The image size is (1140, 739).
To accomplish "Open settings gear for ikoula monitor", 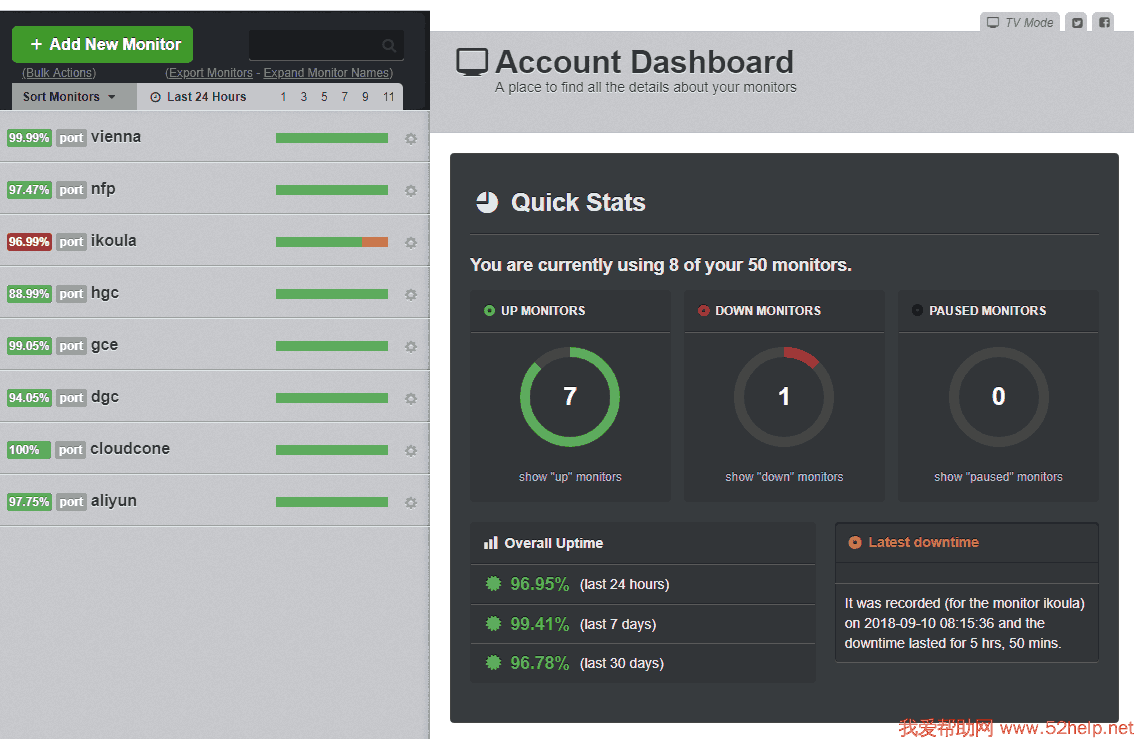I will [x=410, y=243].
